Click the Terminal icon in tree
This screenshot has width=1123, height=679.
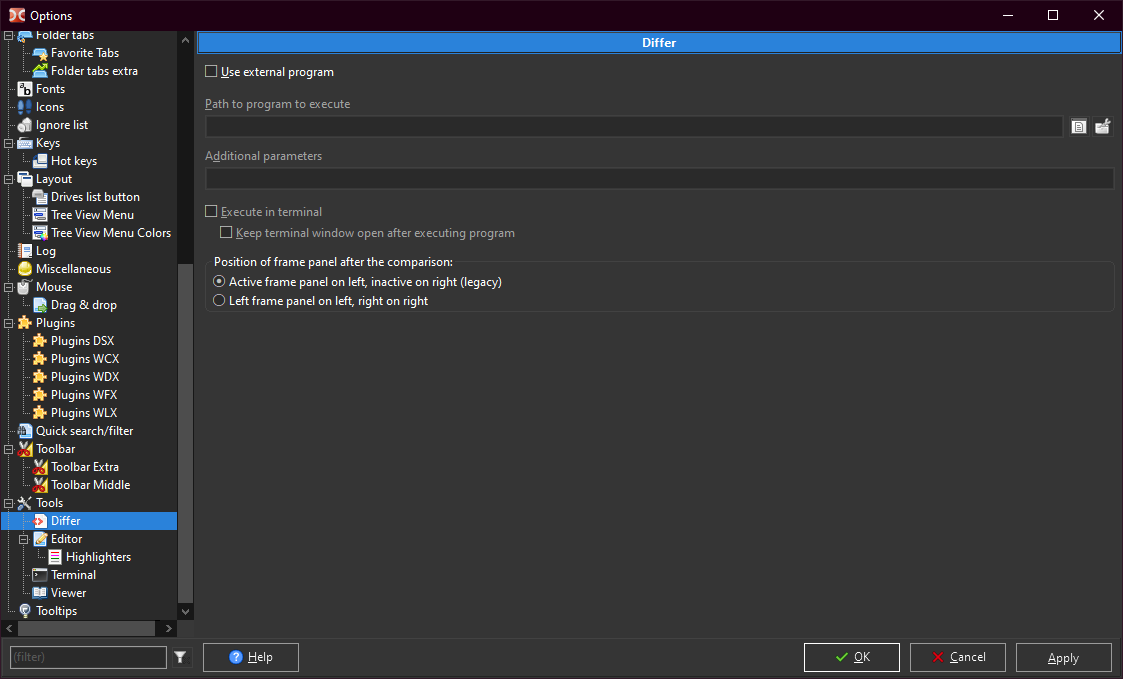(40, 575)
